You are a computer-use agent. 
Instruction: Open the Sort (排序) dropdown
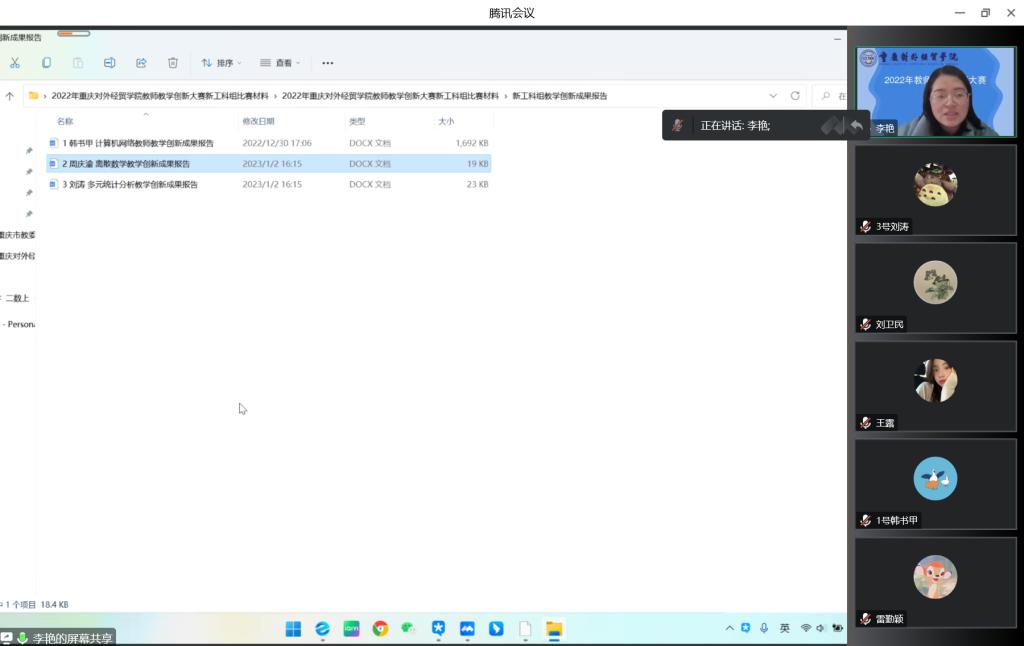pos(221,63)
